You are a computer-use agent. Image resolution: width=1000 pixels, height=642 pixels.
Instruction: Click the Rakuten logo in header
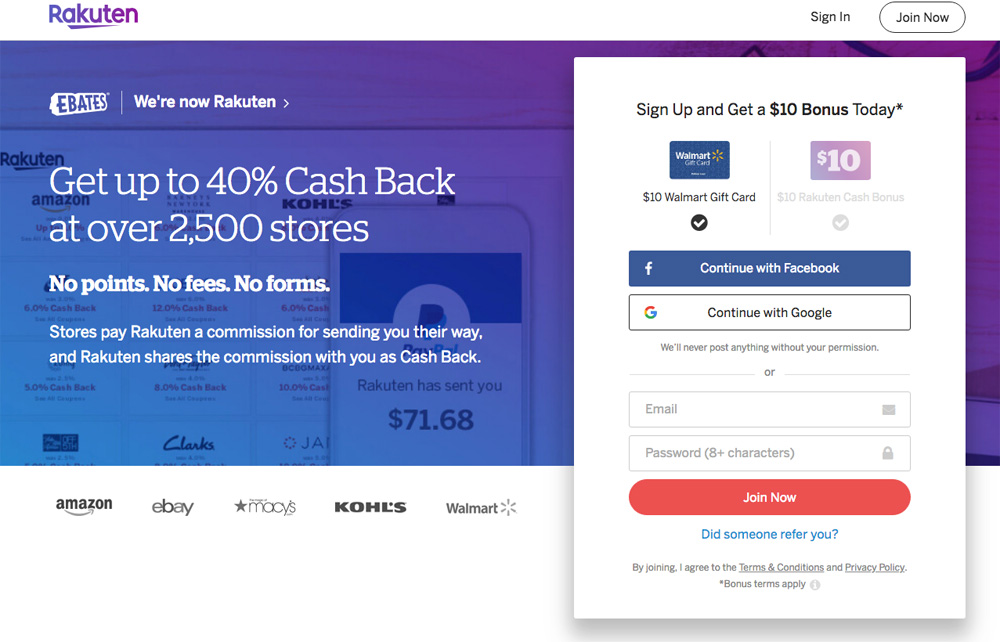point(93,16)
